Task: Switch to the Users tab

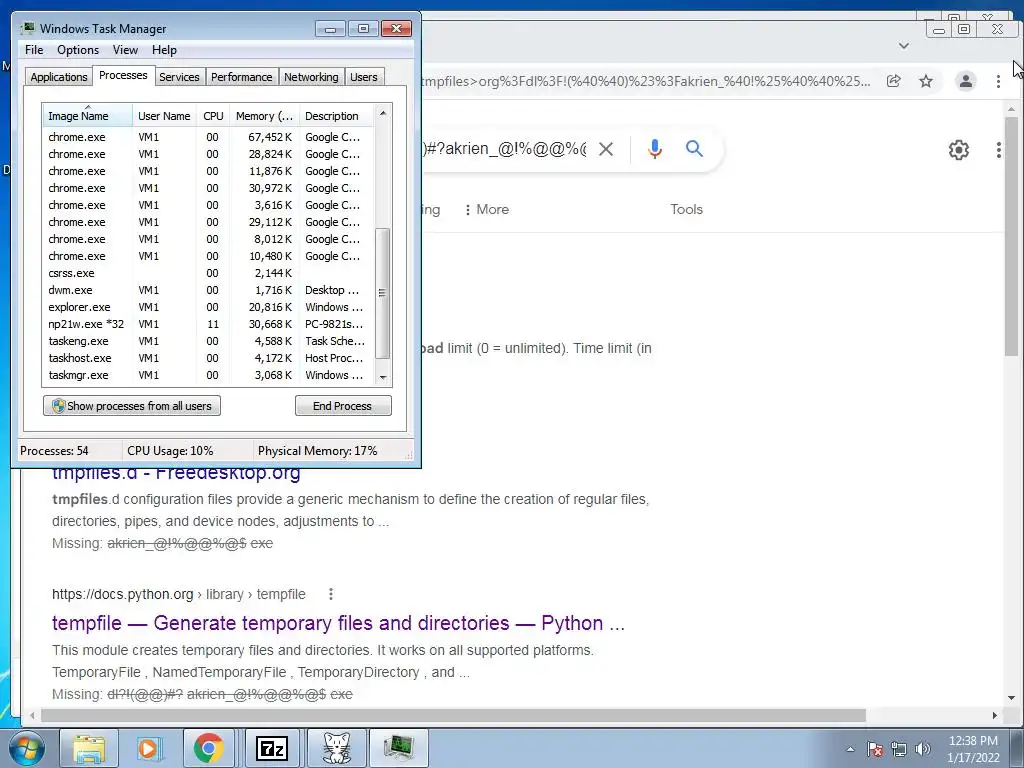Action: pos(364,77)
